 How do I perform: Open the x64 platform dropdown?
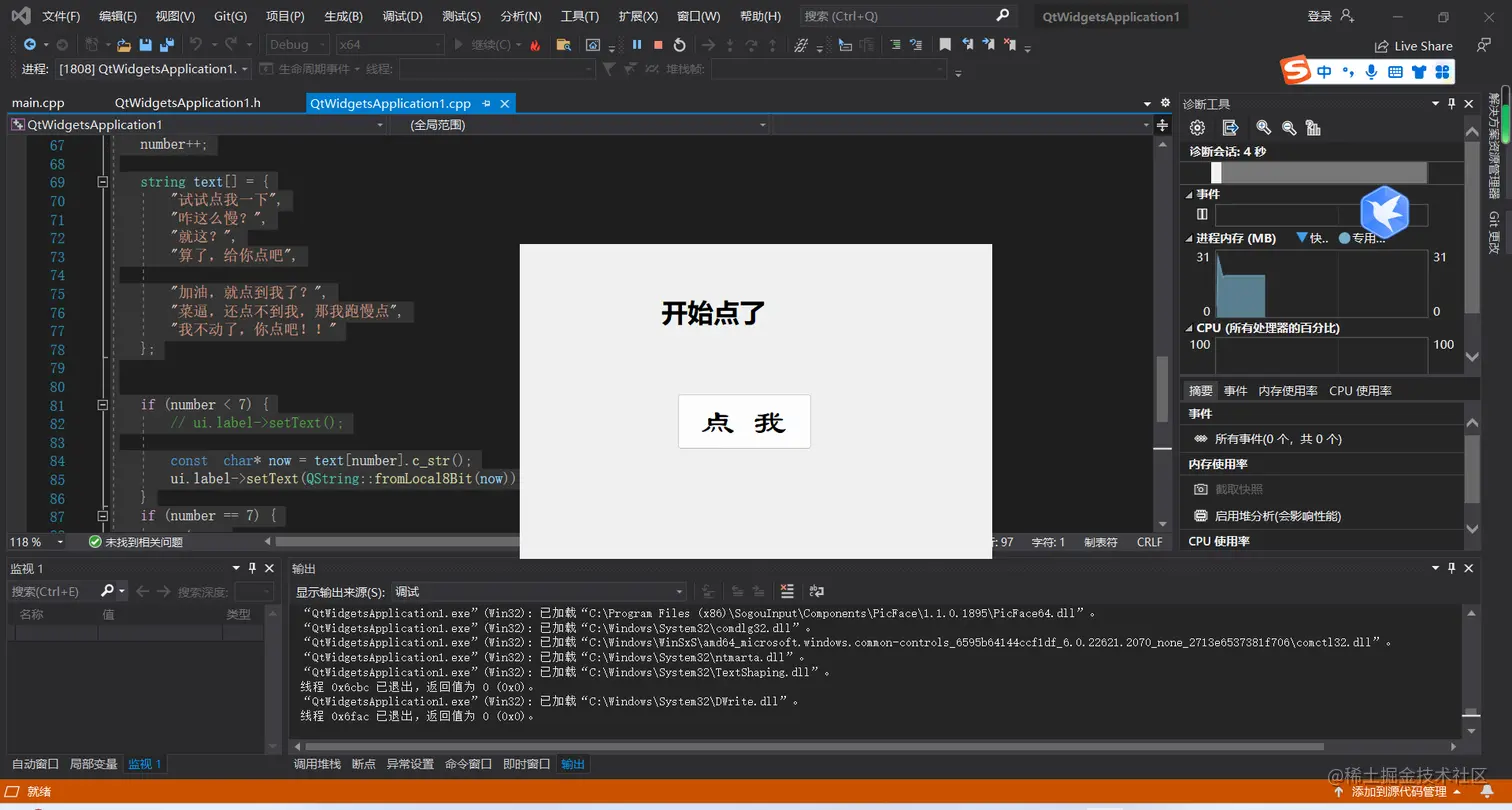click(x=390, y=45)
